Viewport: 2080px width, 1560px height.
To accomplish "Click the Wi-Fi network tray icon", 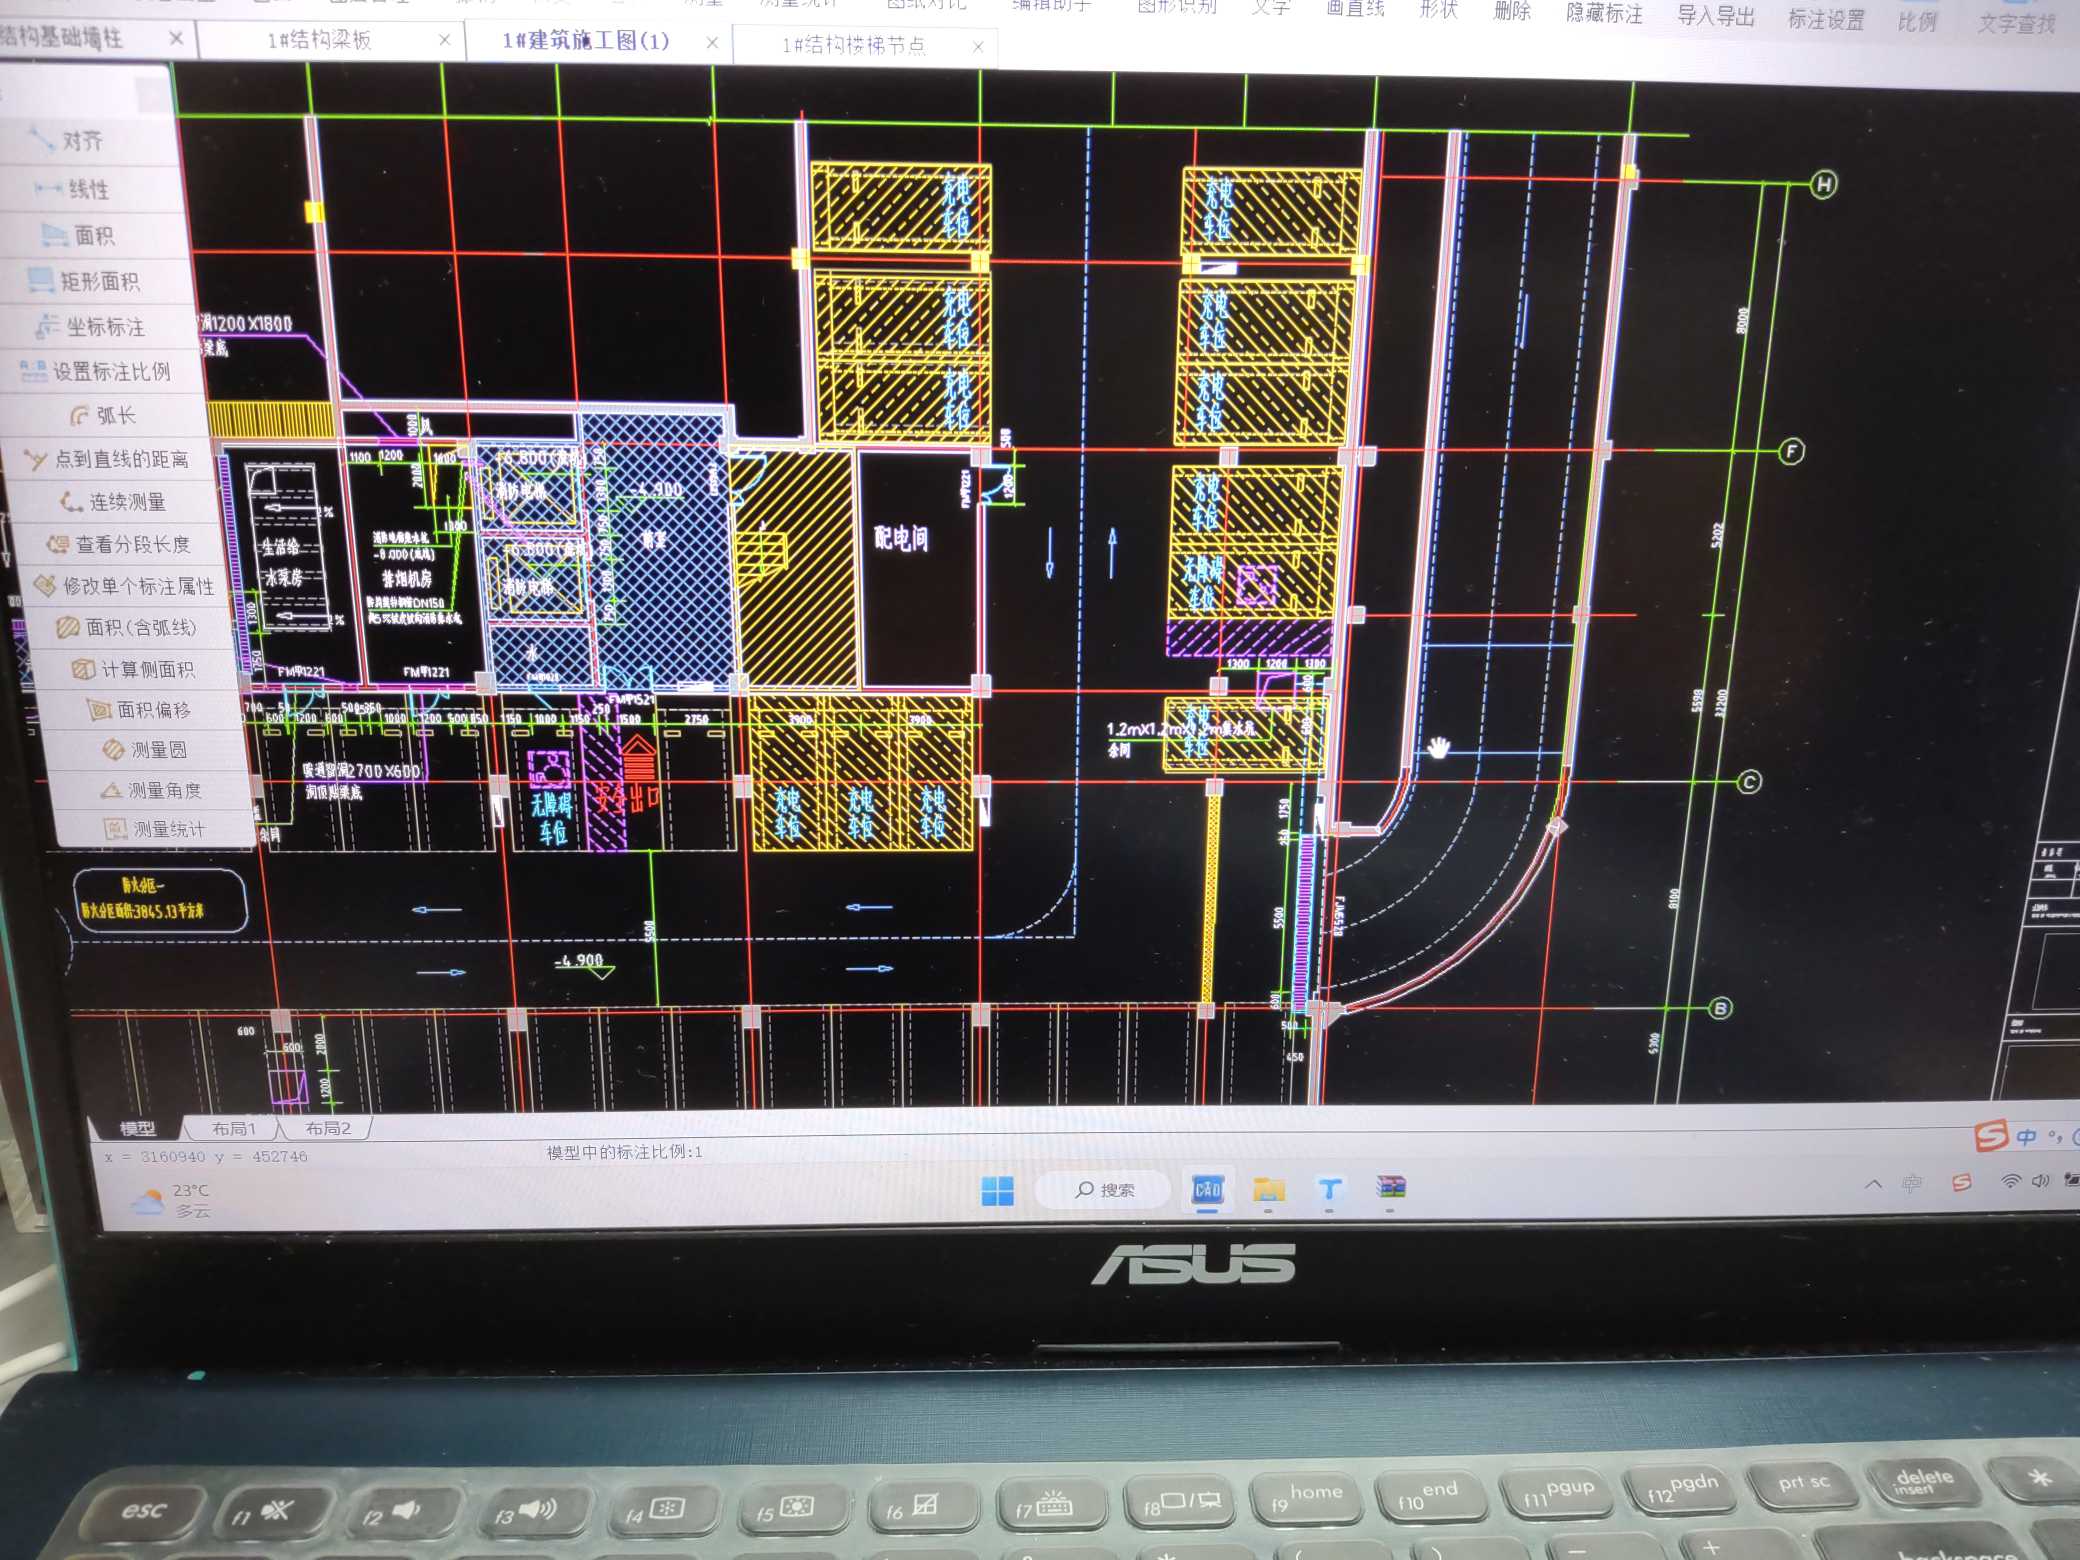I will tap(2009, 1181).
